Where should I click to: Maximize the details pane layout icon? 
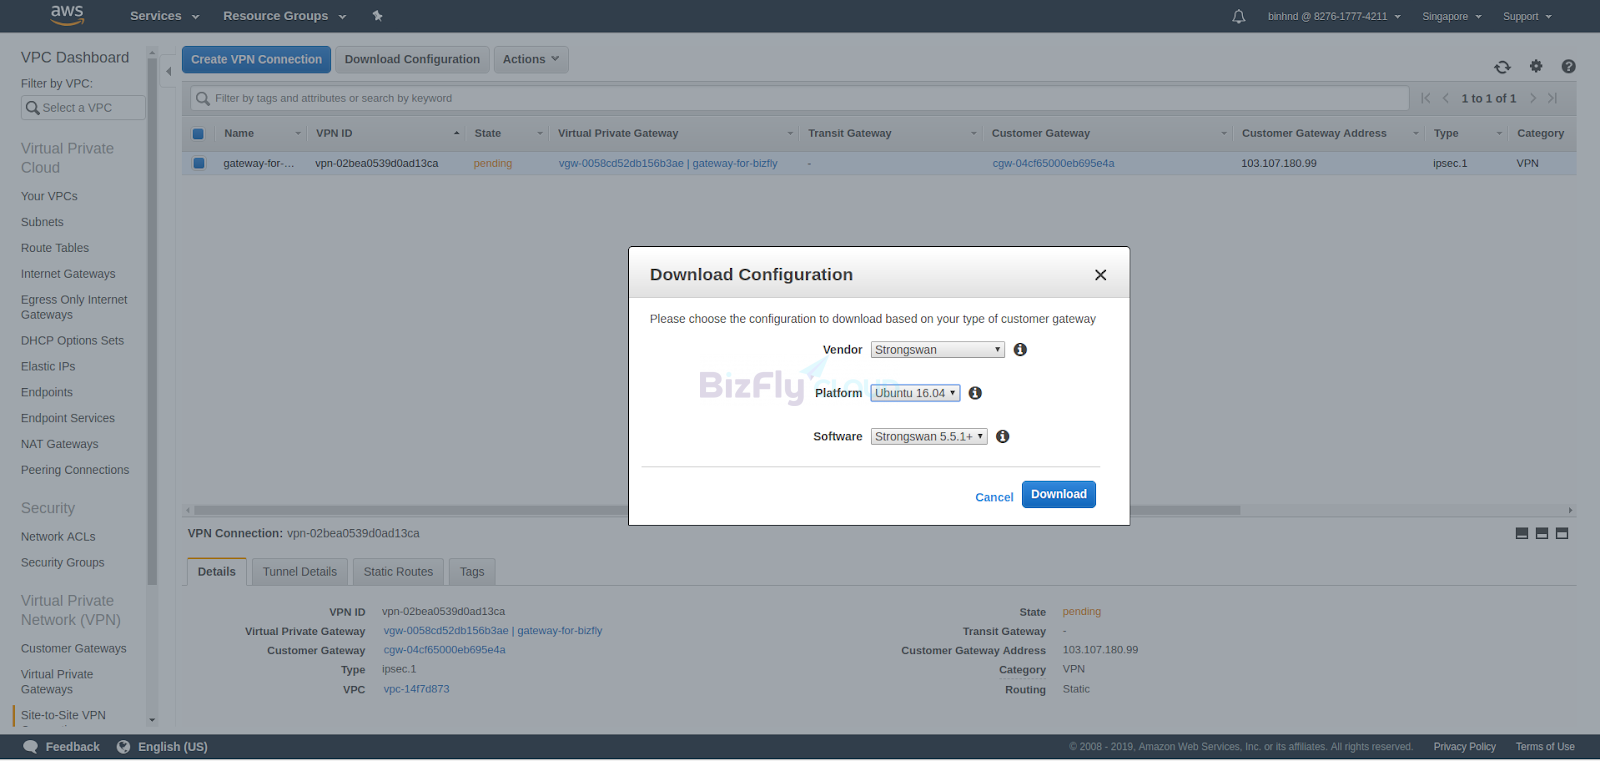click(x=1562, y=533)
